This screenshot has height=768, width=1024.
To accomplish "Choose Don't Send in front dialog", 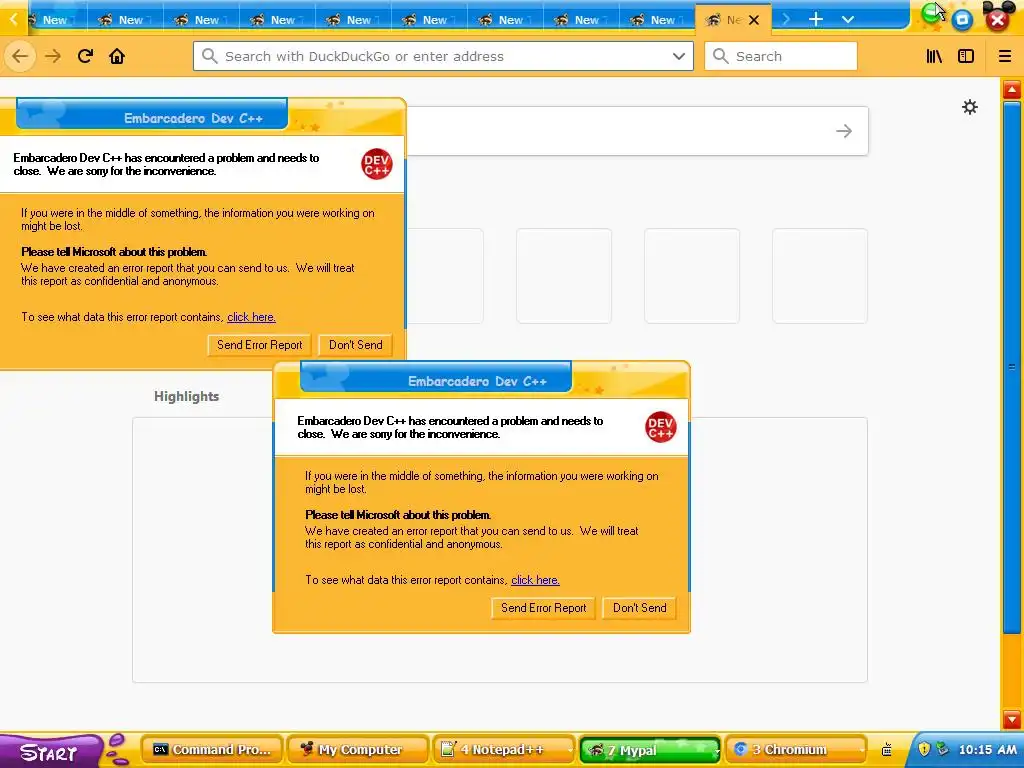I will click(639, 608).
